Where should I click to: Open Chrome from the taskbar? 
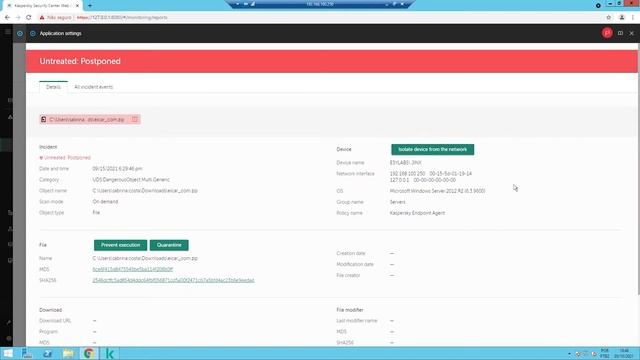(89, 353)
